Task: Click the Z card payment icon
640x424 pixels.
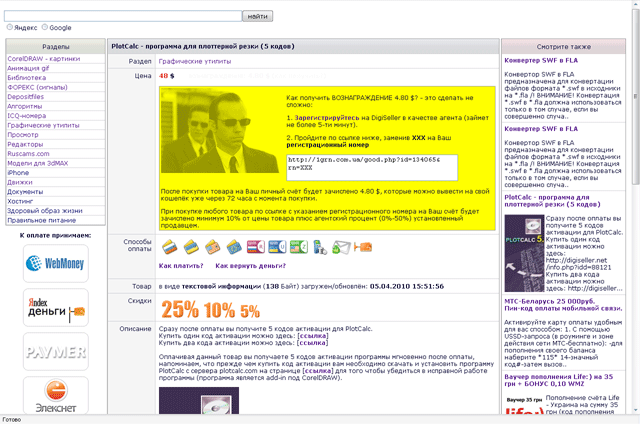Action: [299, 247]
